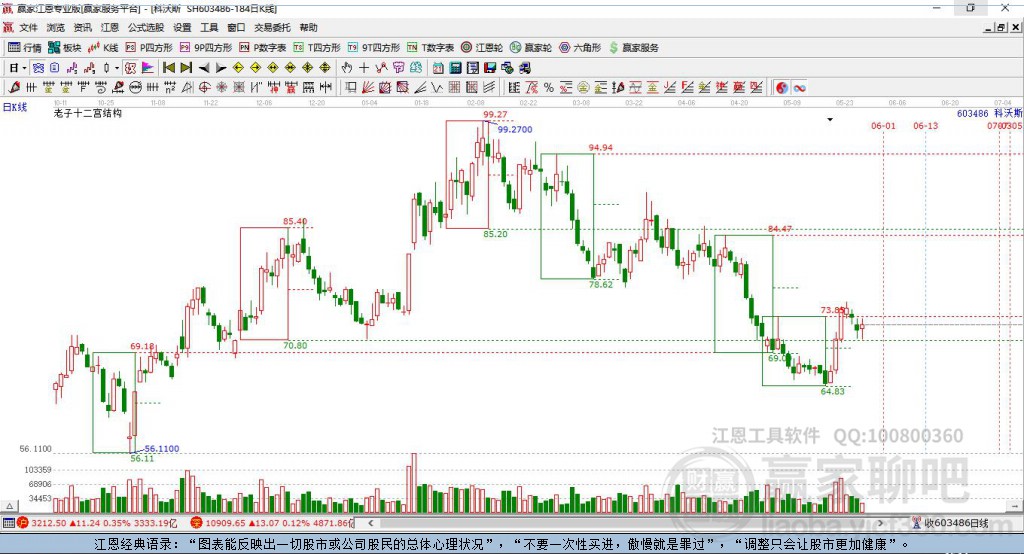Click the first yellow diamond arrow icon

click(x=238, y=67)
